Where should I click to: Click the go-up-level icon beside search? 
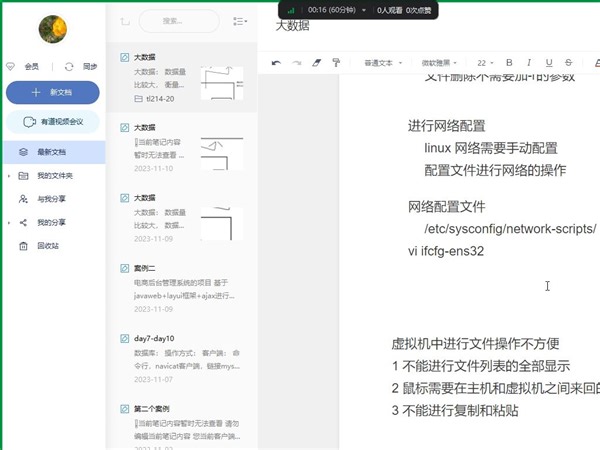[125, 21]
